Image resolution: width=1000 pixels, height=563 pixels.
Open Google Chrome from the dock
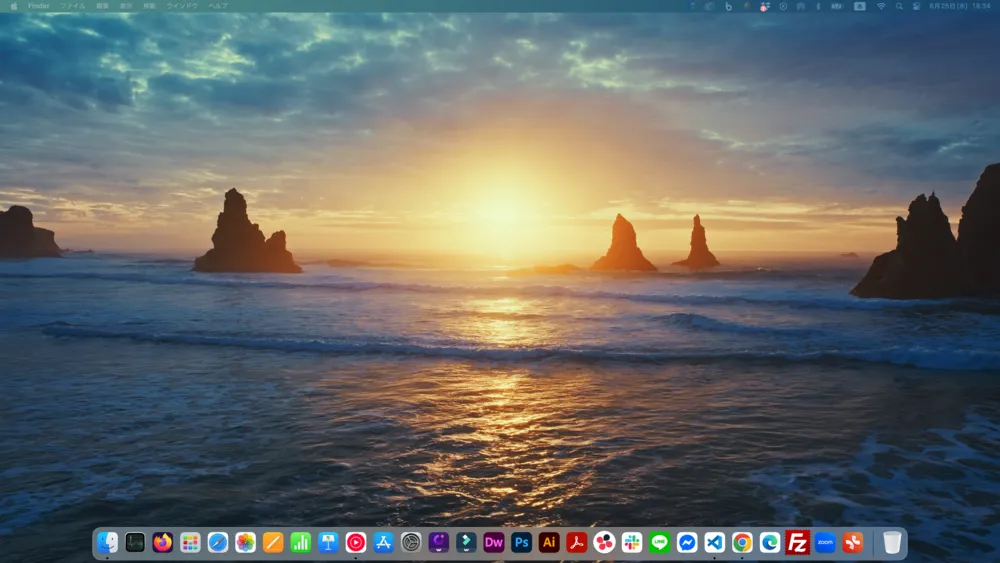pos(742,542)
